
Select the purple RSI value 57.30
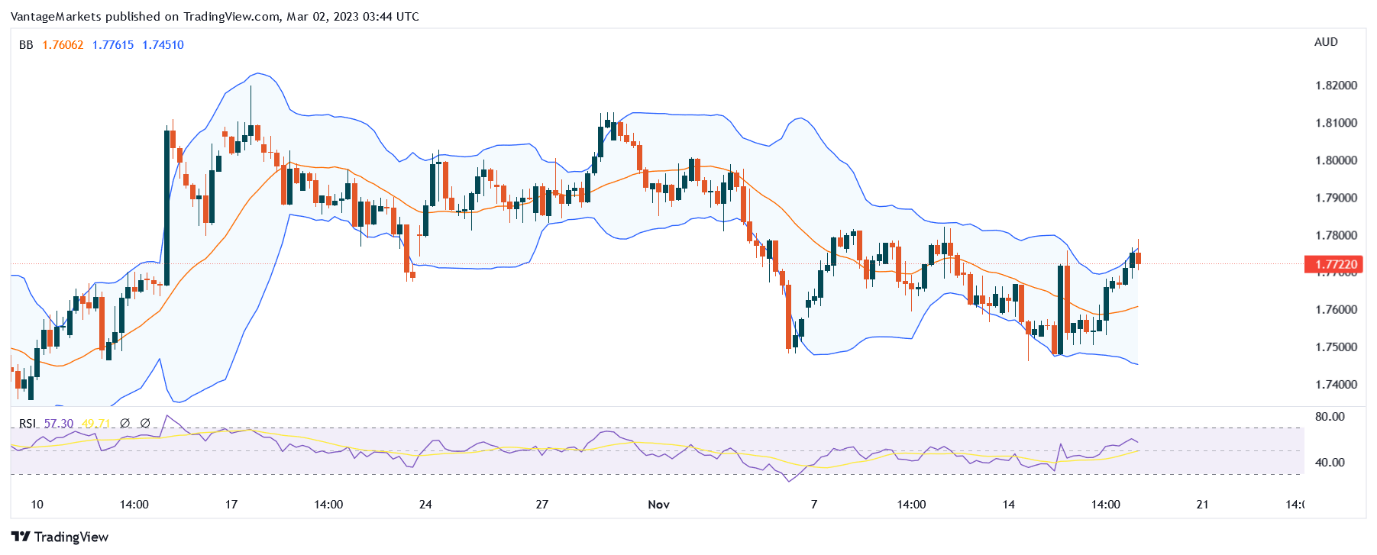tap(59, 424)
